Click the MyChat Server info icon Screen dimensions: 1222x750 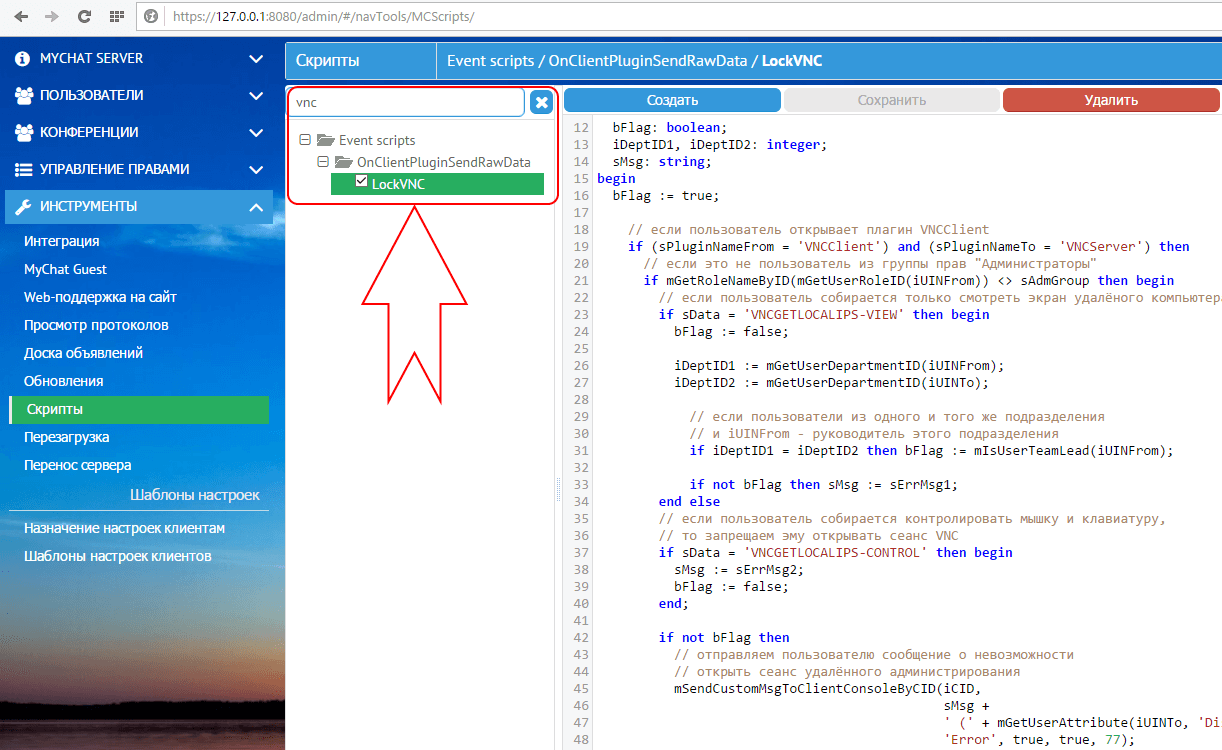22,59
